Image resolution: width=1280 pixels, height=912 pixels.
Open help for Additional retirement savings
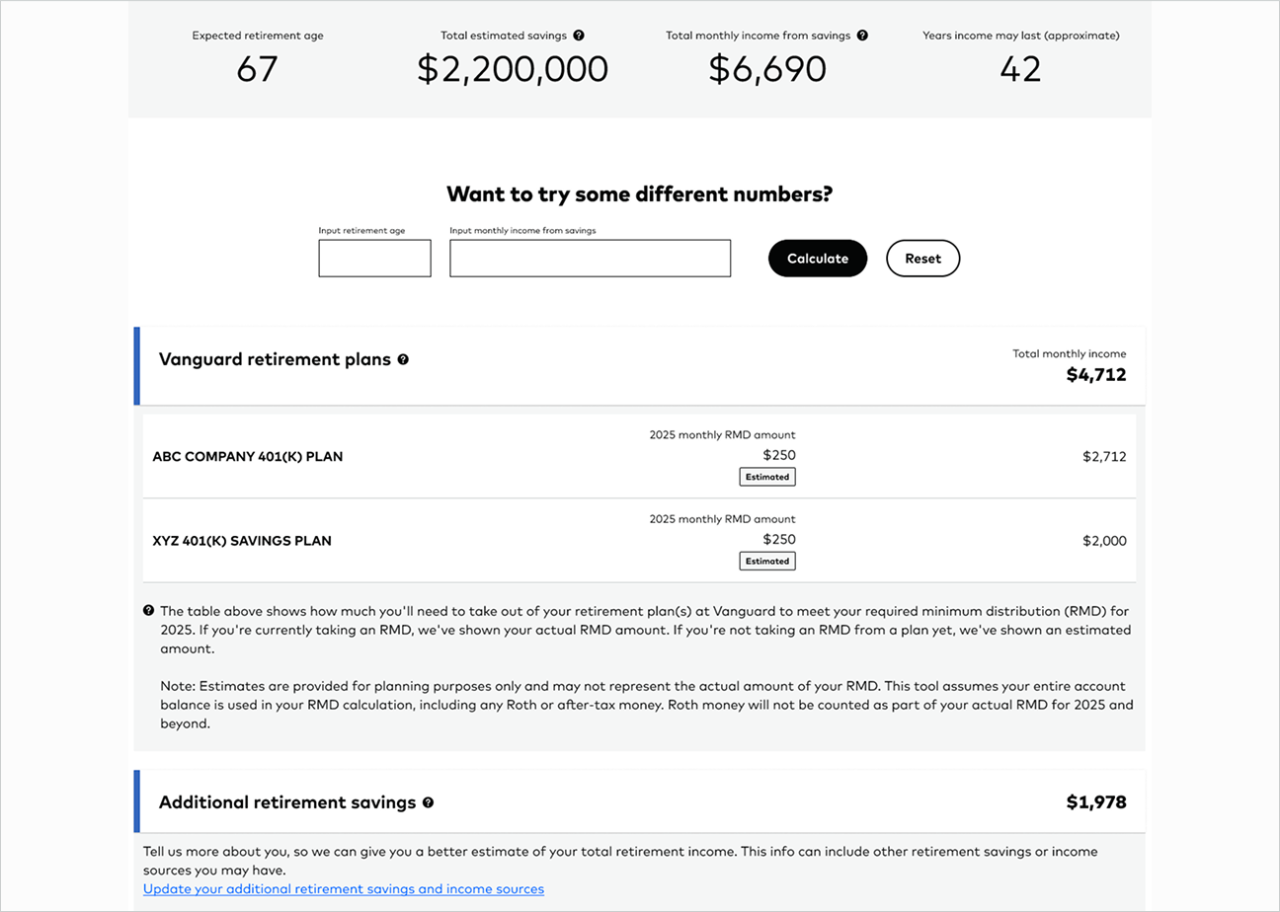(x=428, y=802)
